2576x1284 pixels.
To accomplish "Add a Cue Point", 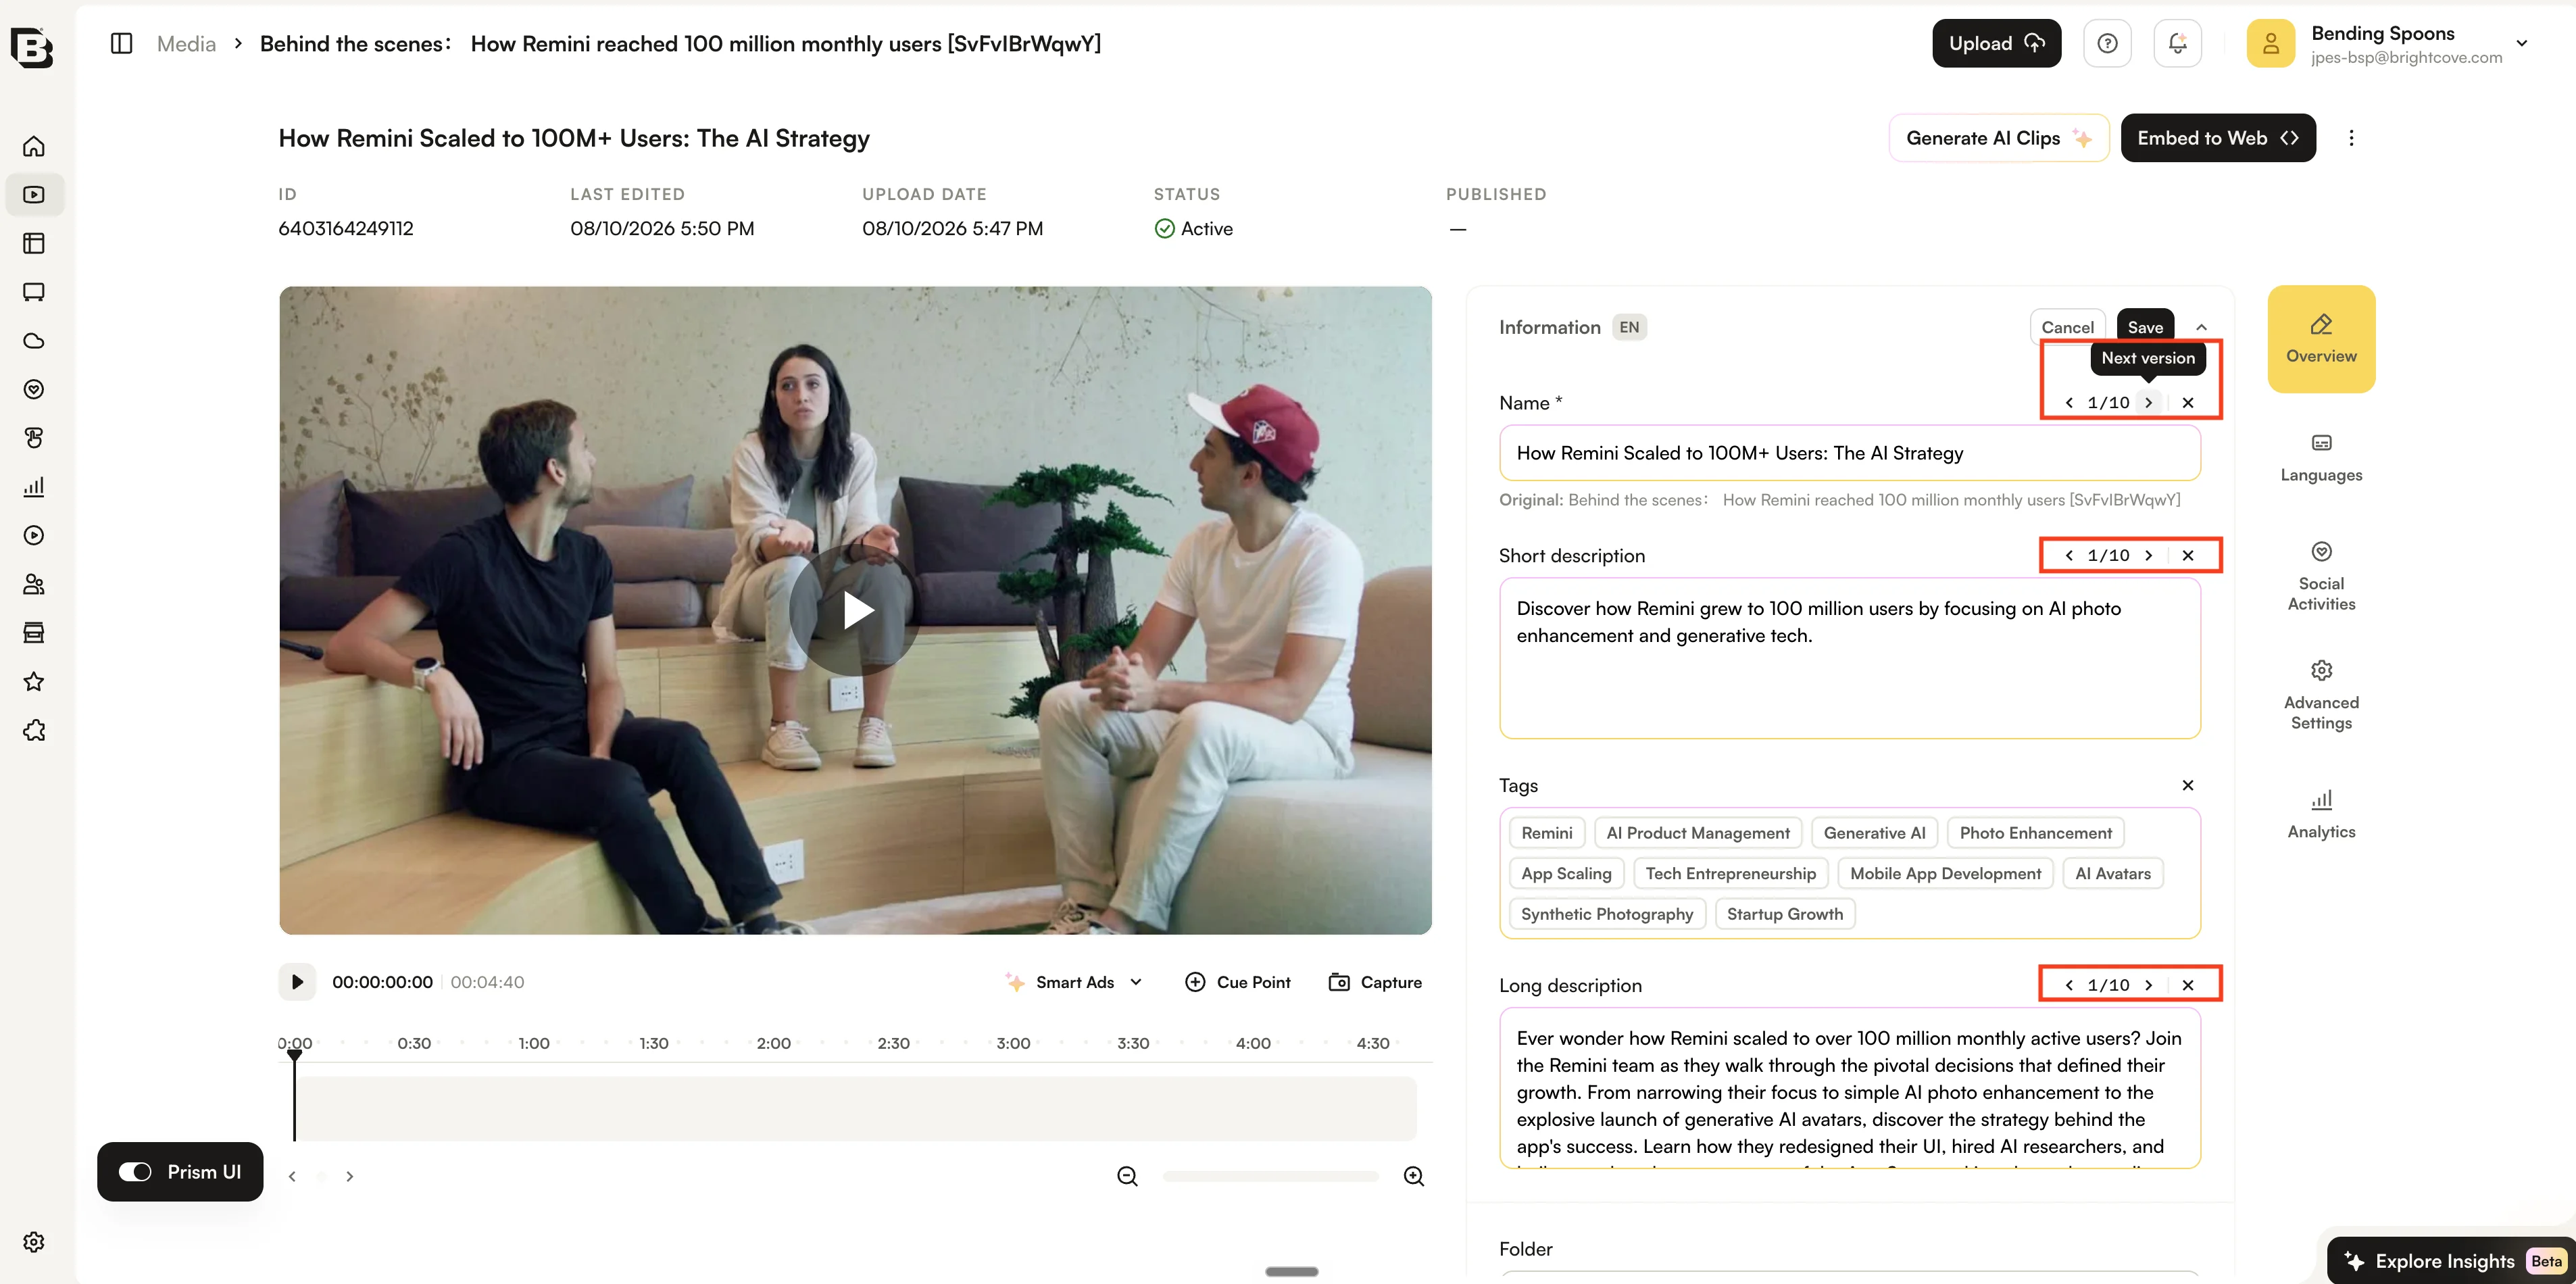I will [1237, 982].
